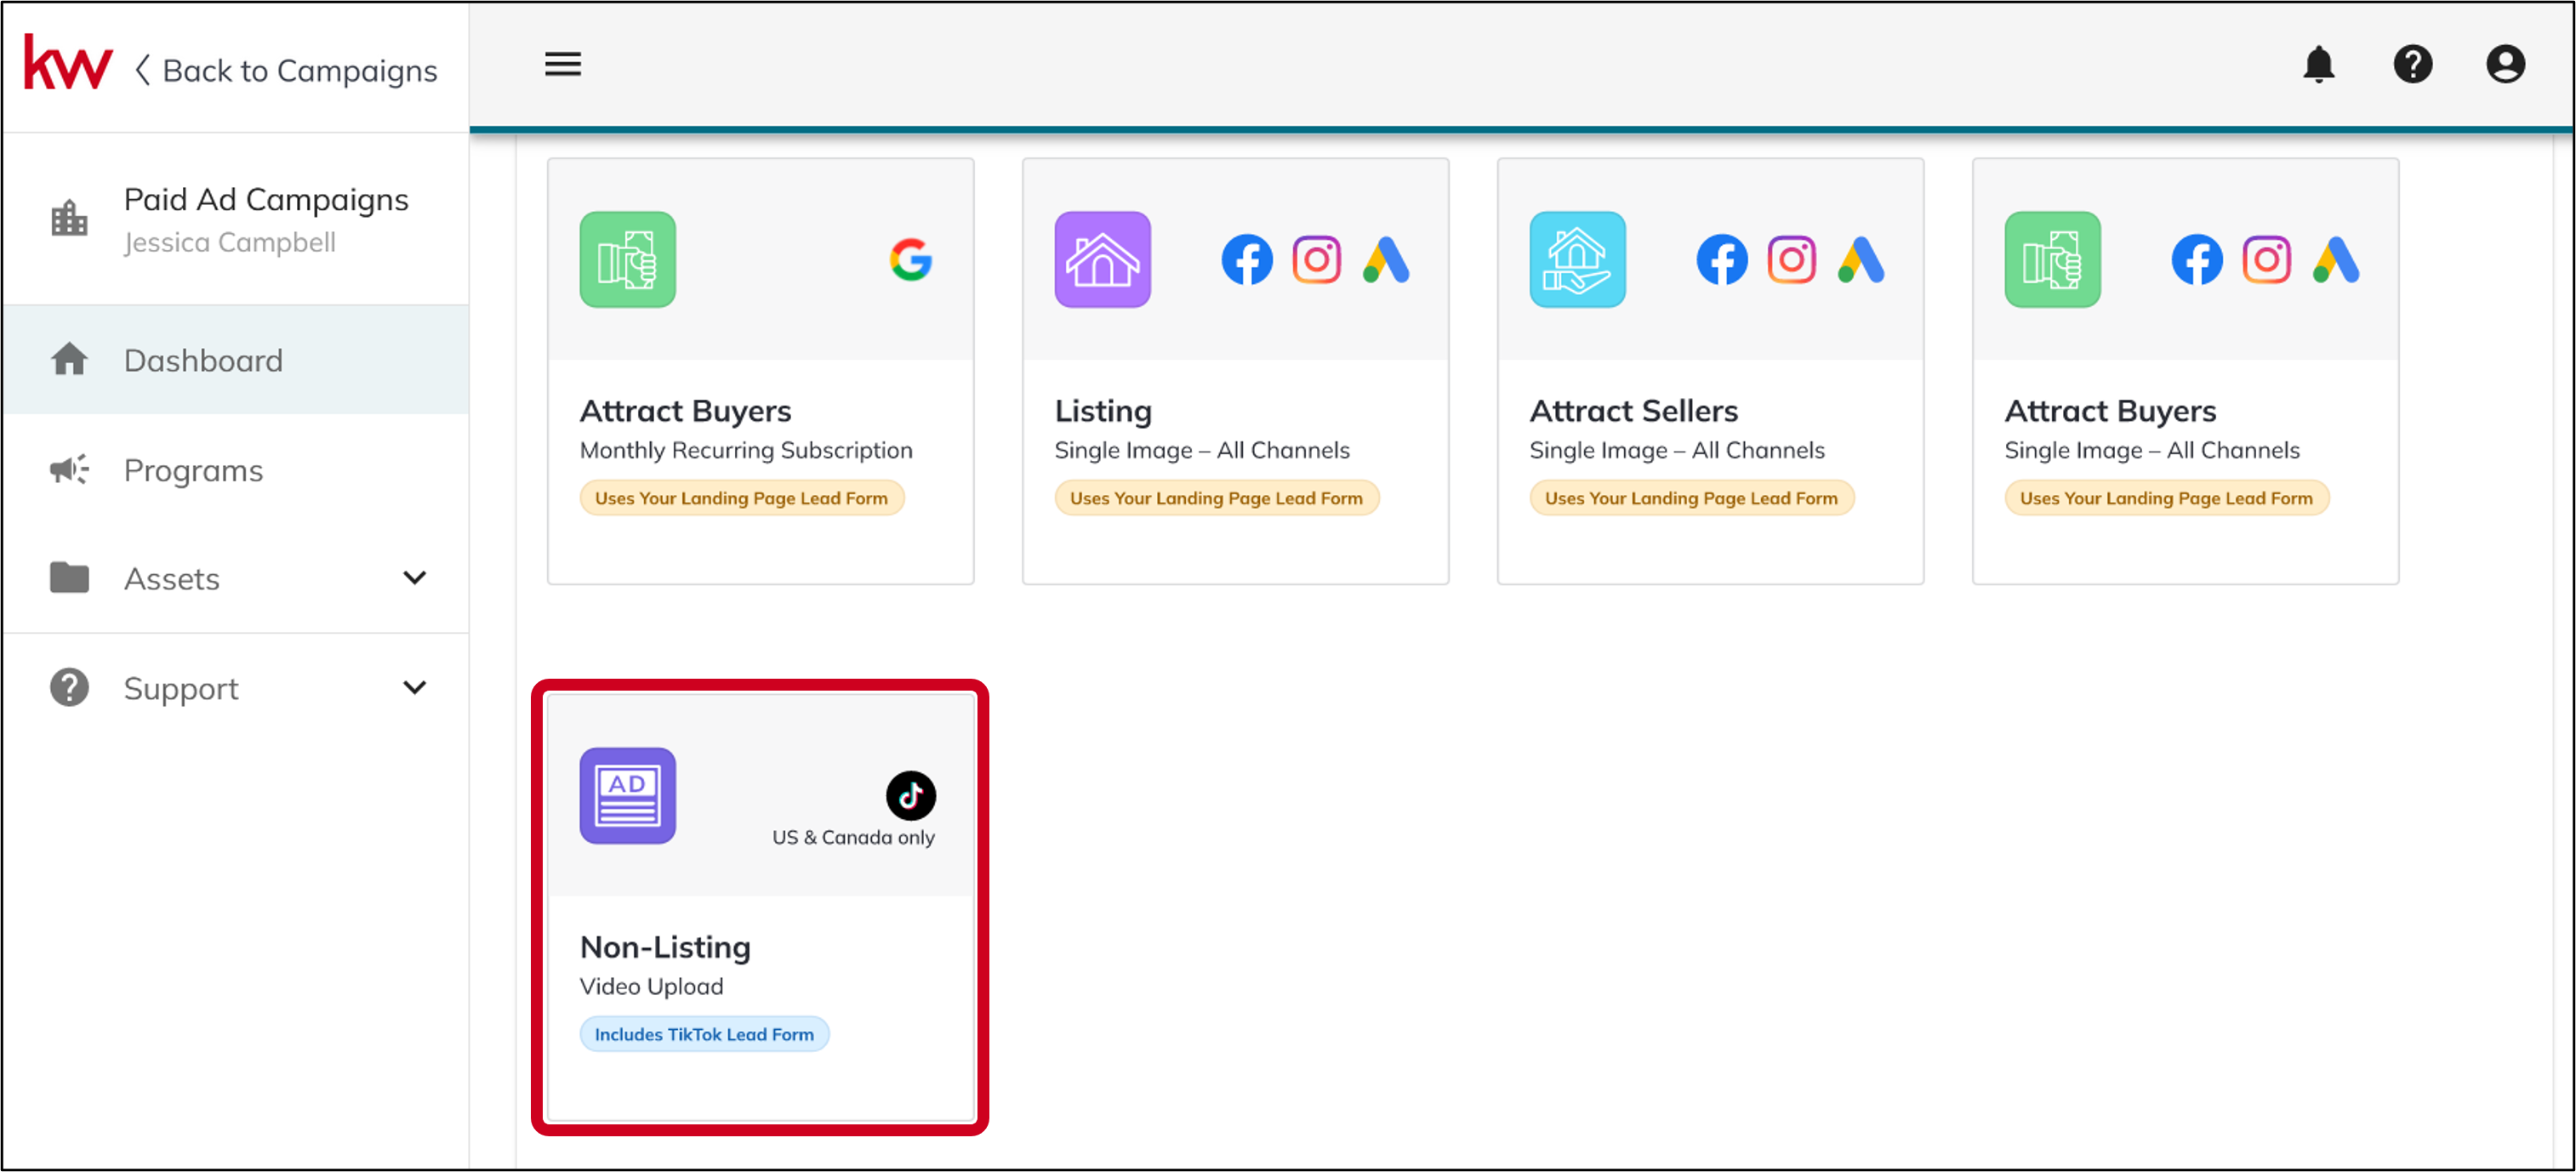Click Instagram icon on Listing card
The width and height of the screenshot is (2576, 1172).
point(1317,260)
